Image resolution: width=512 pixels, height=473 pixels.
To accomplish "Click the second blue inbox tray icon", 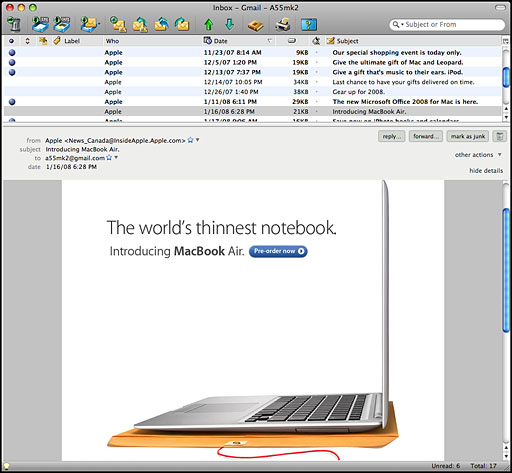I will coord(62,24).
